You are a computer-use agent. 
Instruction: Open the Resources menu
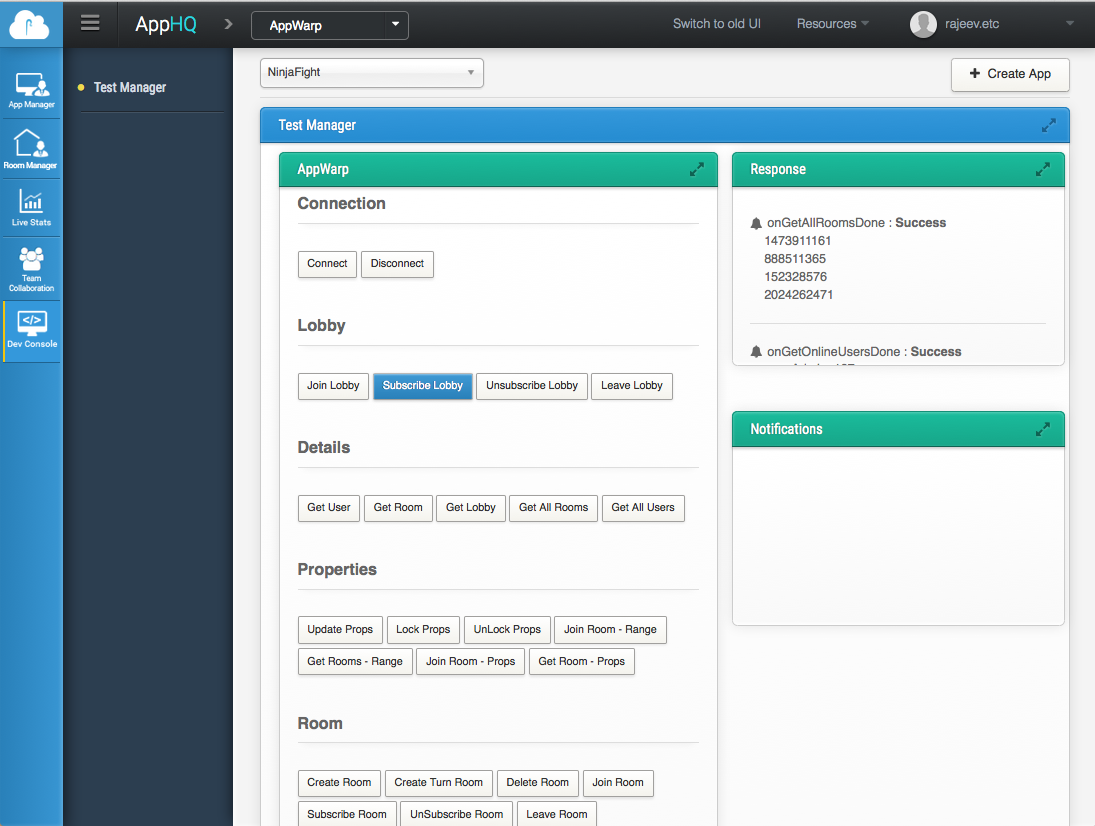pos(832,24)
